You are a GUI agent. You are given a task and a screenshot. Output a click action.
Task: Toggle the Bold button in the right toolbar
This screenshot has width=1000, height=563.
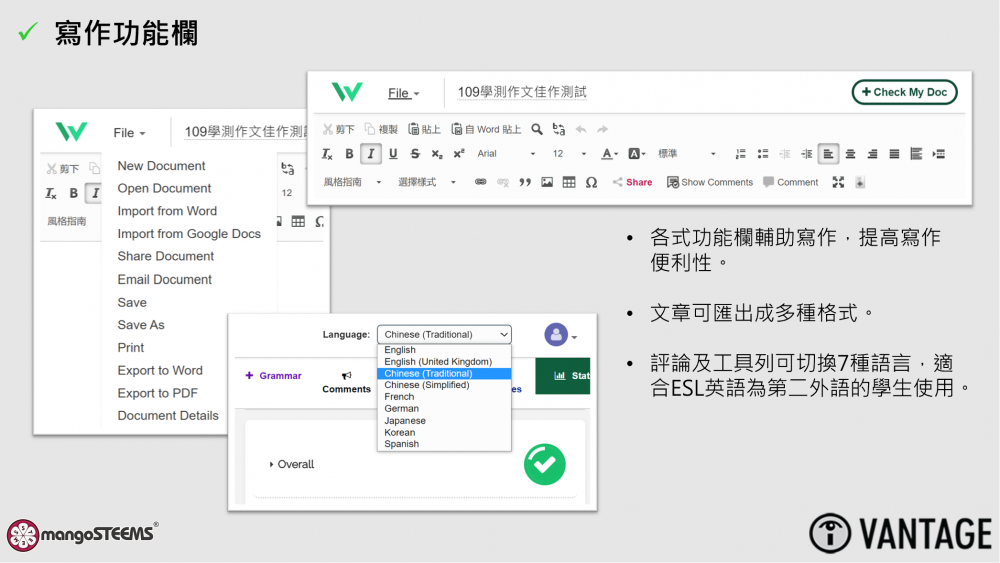[x=349, y=154]
